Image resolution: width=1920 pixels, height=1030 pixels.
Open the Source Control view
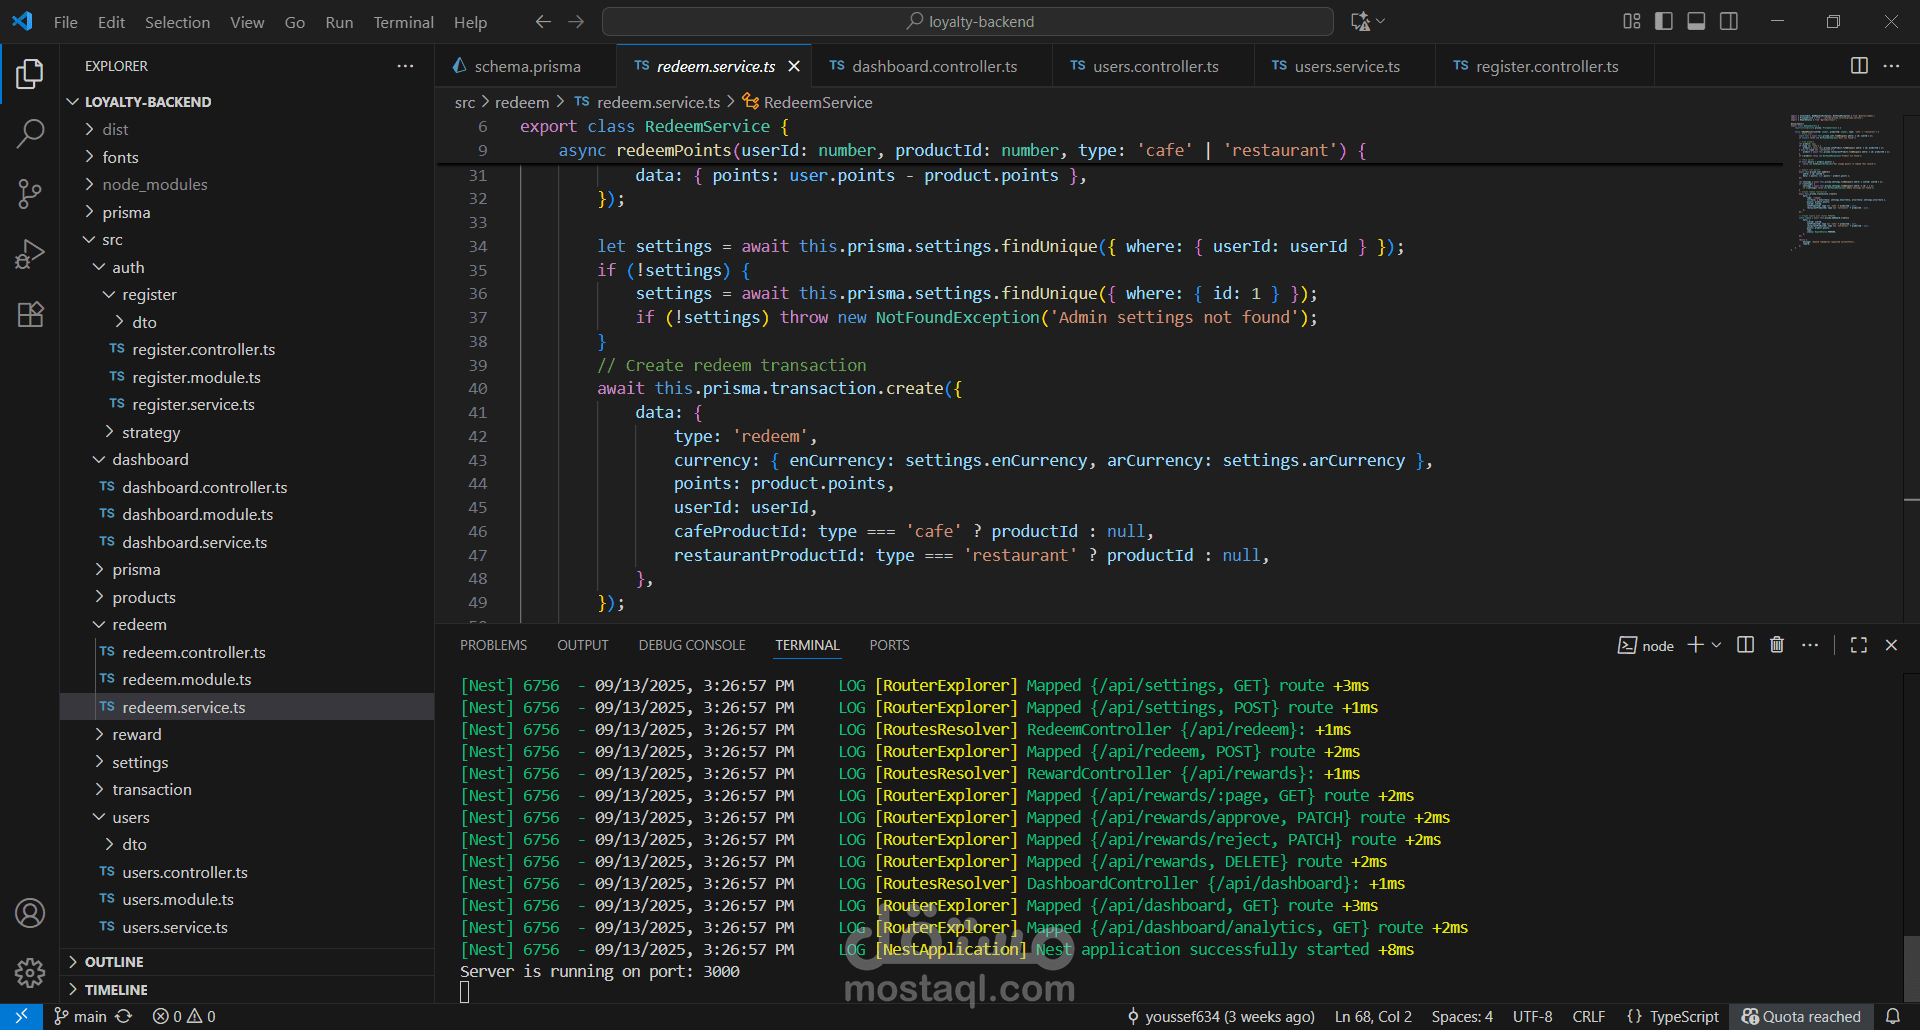click(30, 194)
